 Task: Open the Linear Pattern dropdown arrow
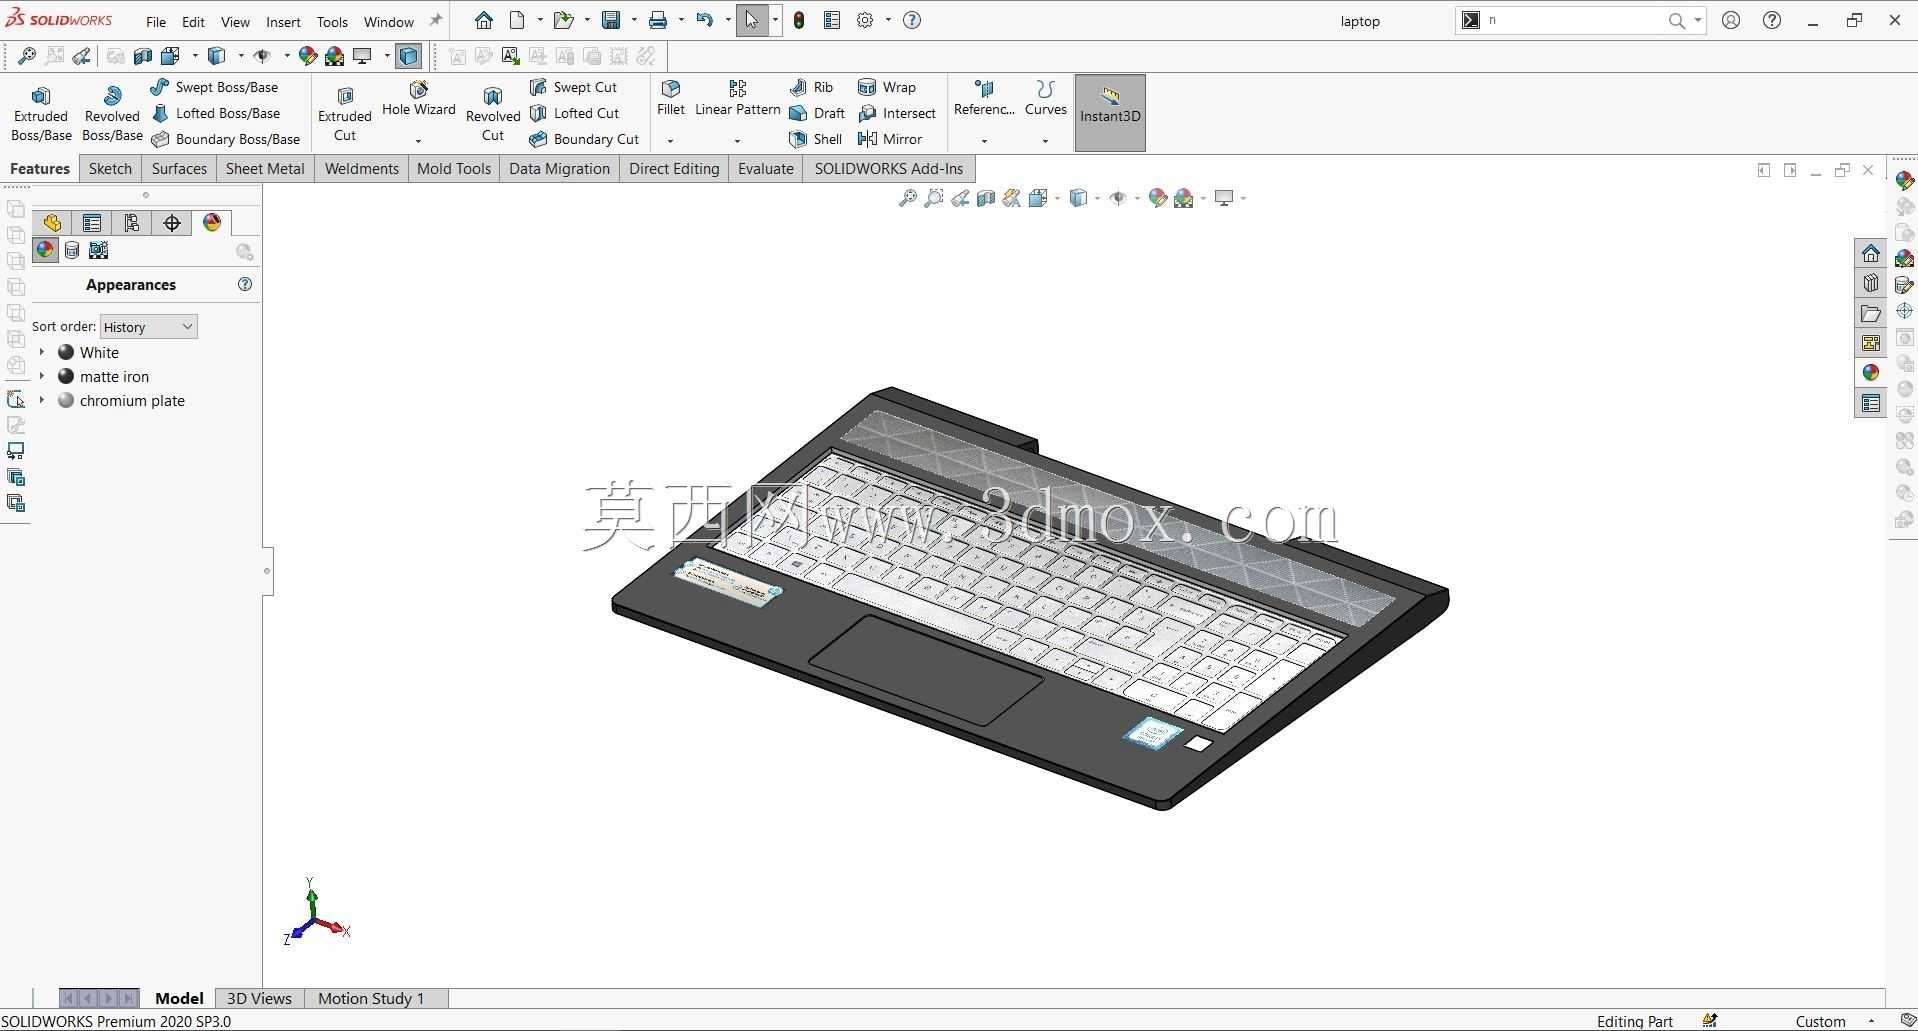coord(737,141)
